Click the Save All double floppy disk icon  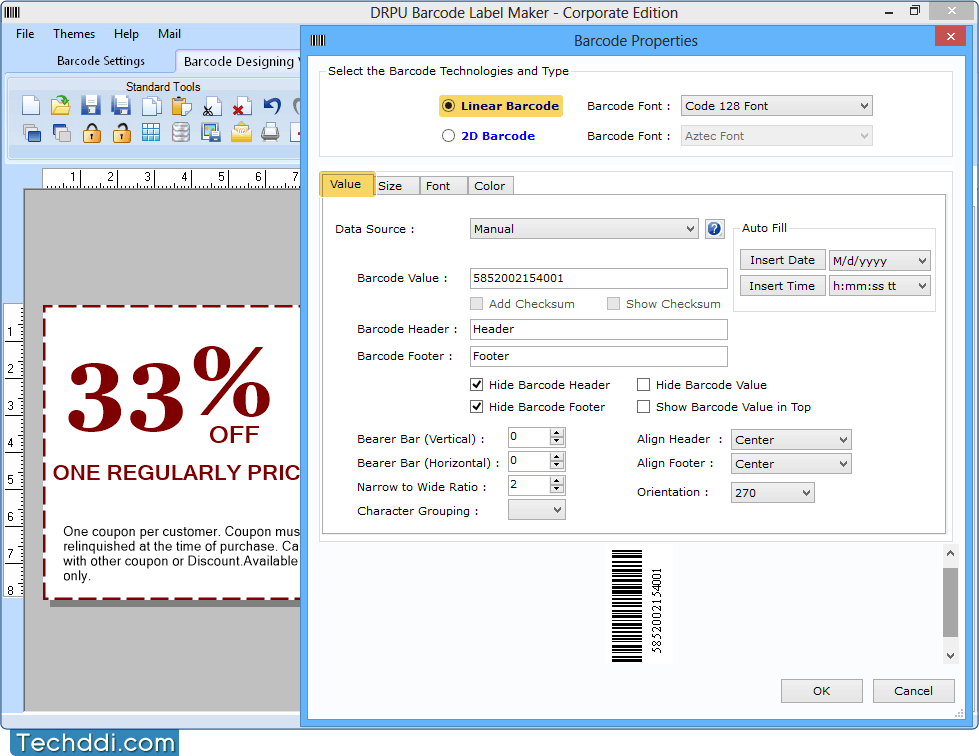[121, 106]
